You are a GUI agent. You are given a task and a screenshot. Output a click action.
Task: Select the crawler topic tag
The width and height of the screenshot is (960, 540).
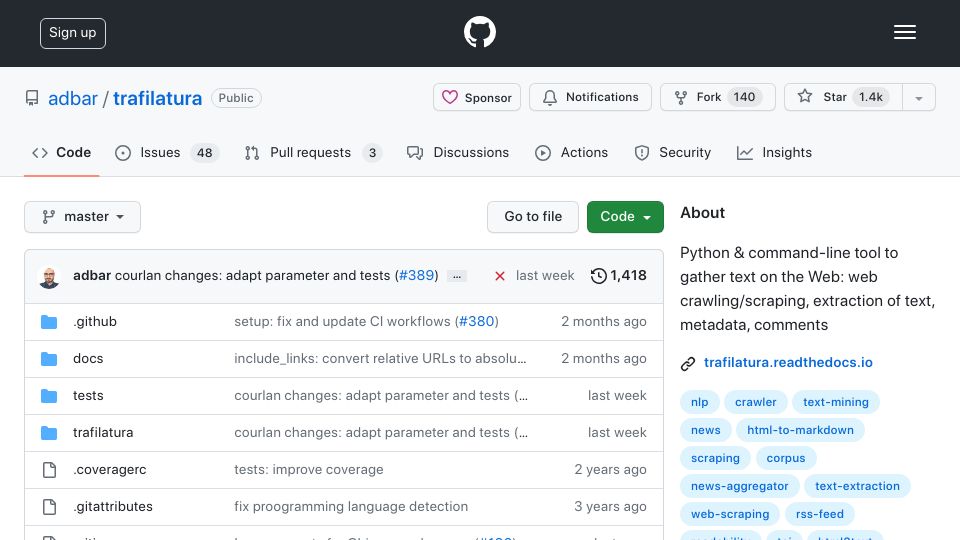(756, 402)
